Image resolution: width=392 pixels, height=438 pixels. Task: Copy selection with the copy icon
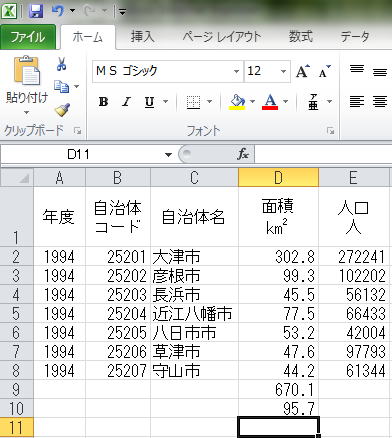[61, 86]
